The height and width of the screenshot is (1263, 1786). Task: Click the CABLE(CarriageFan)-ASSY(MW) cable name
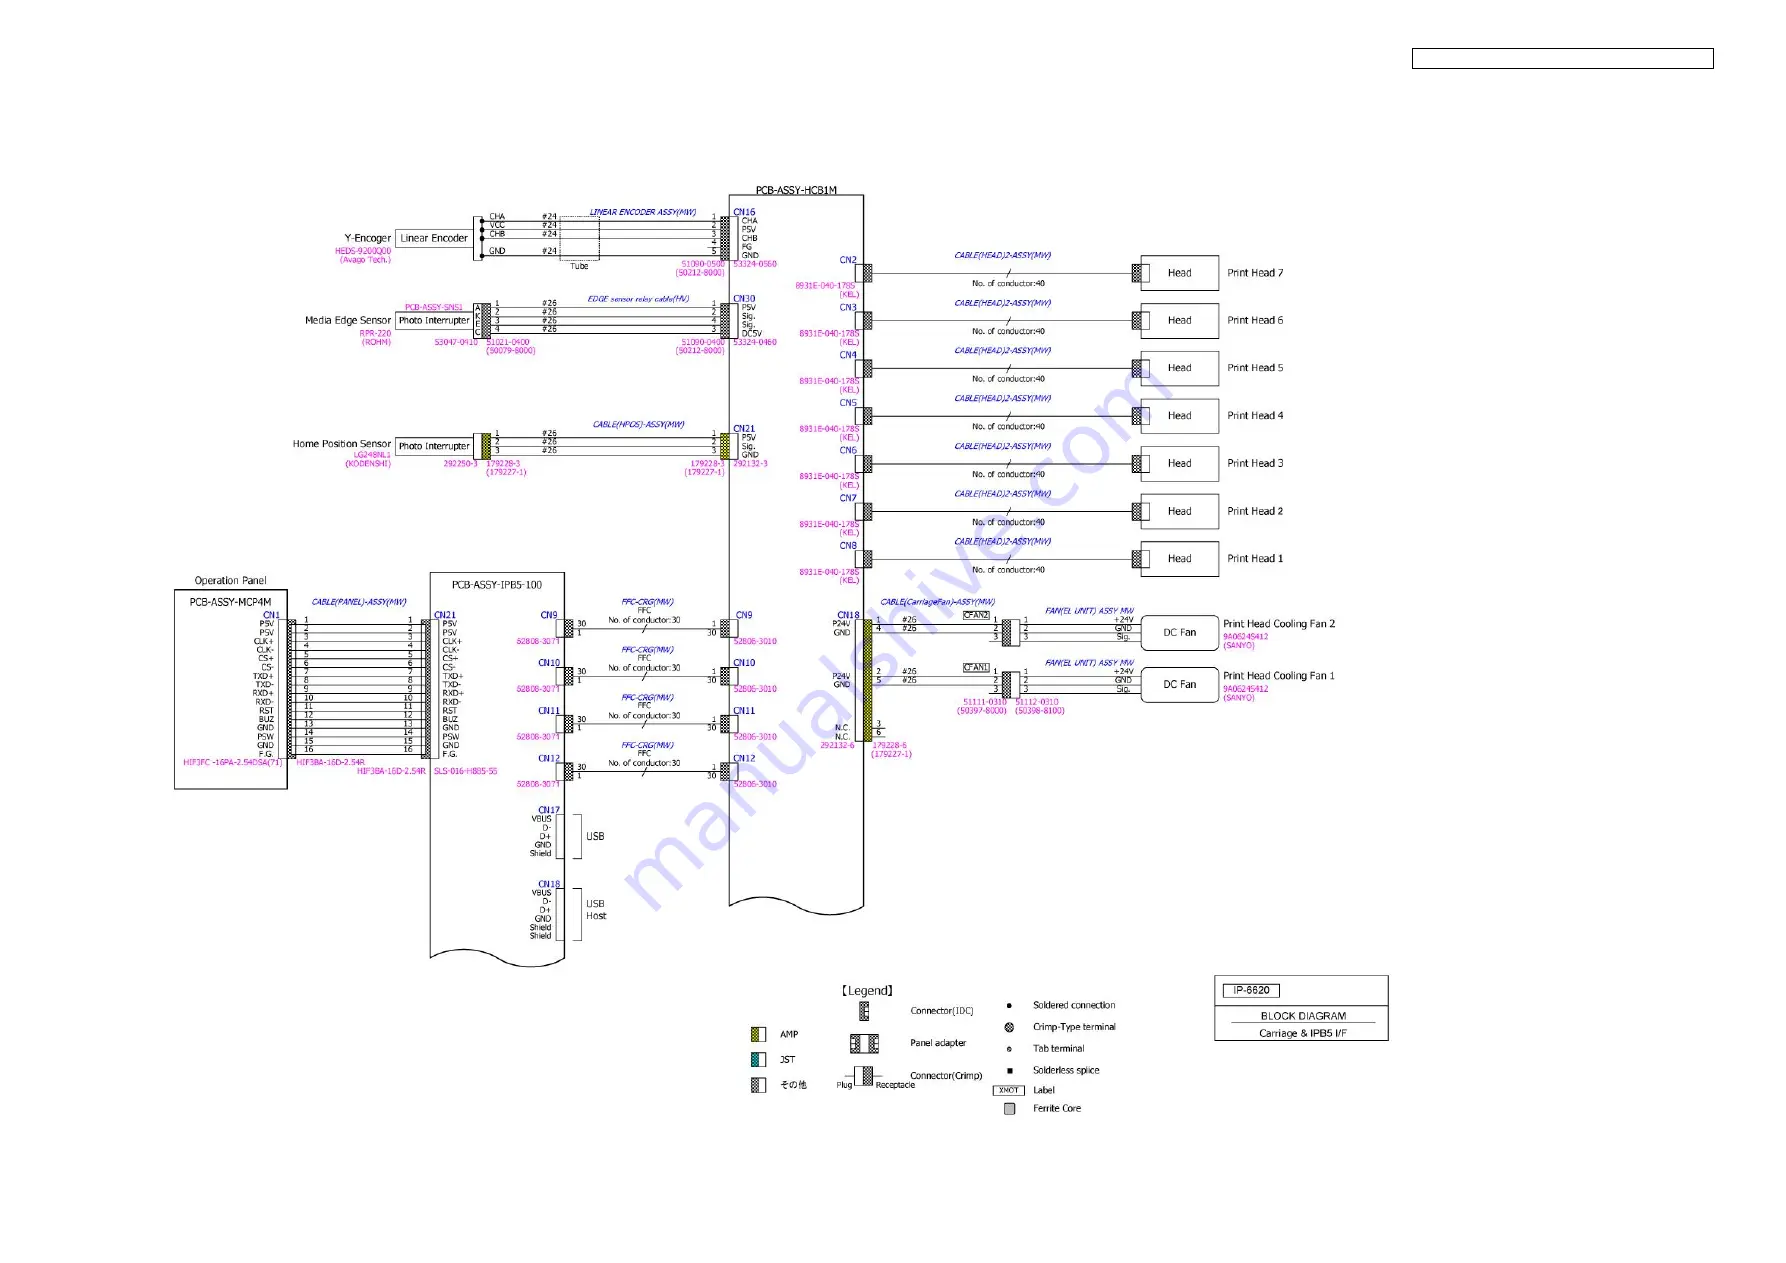point(937,602)
